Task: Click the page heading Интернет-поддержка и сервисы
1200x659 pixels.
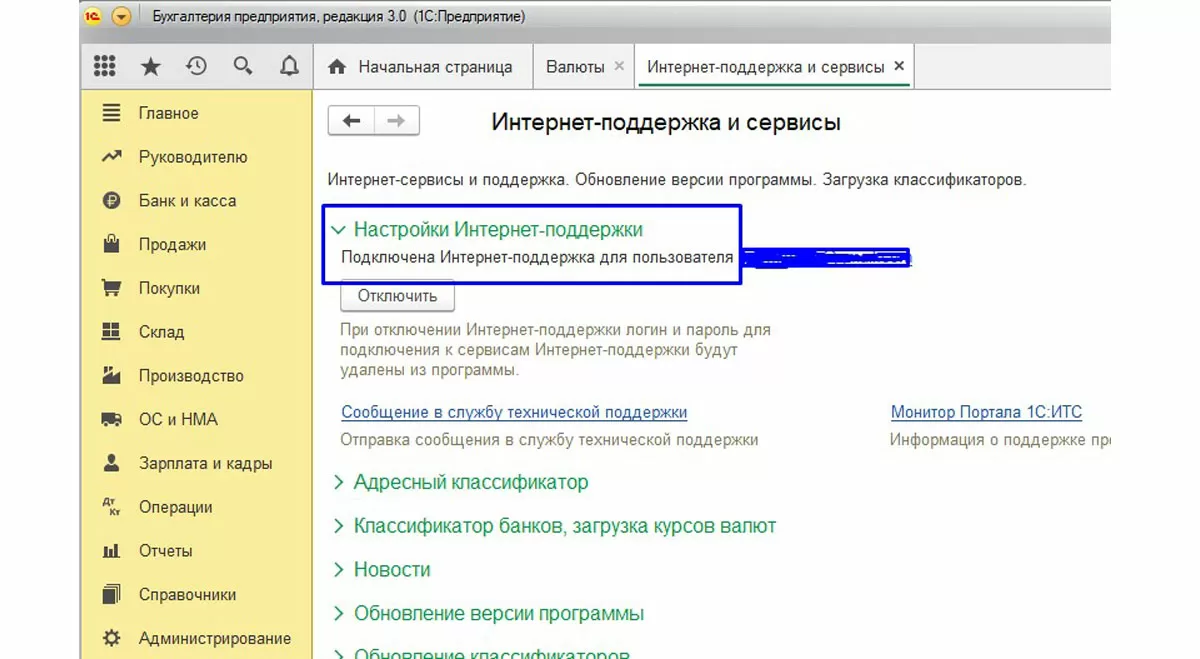Action: (x=666, y=122)
